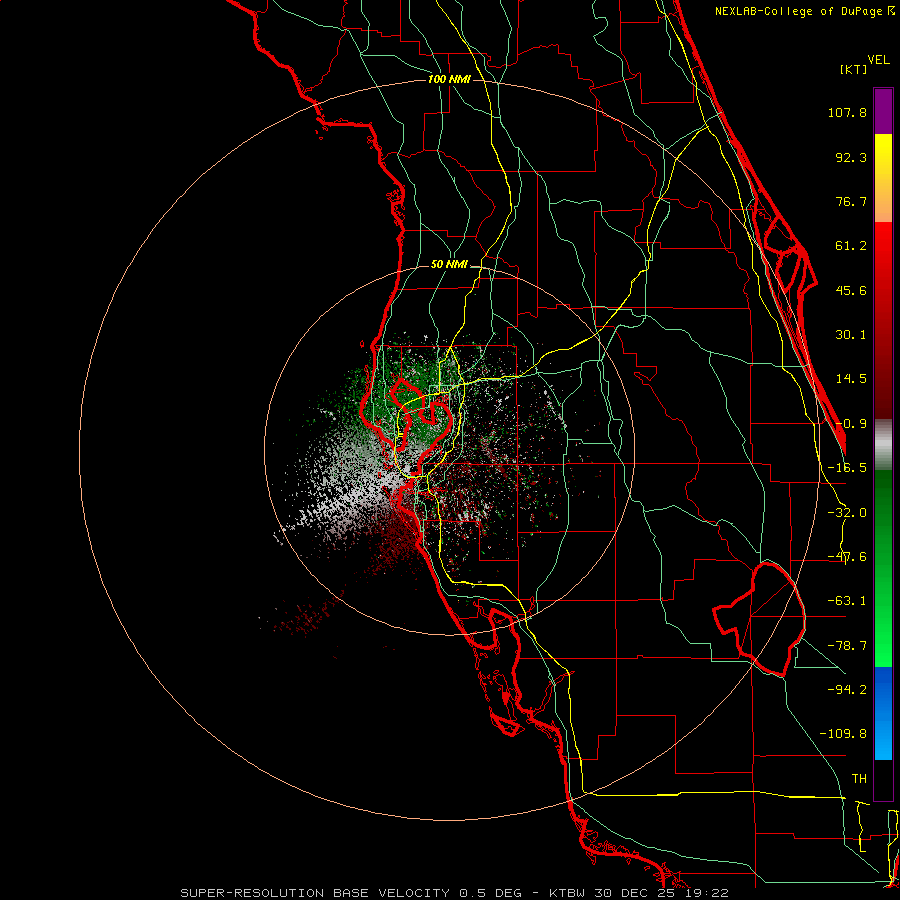Click the yellow segment of velocity color bar

(x=883, y=178)
